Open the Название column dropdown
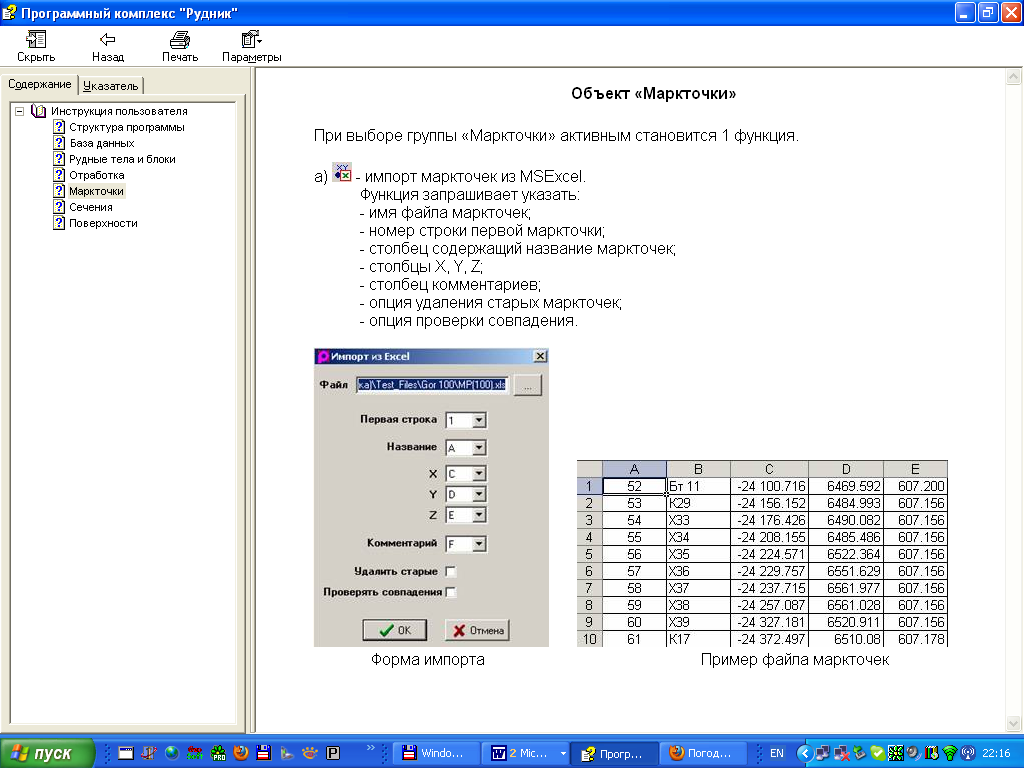Image resolution: width=1024 pixels, height=768 pixels. [479, 448]
